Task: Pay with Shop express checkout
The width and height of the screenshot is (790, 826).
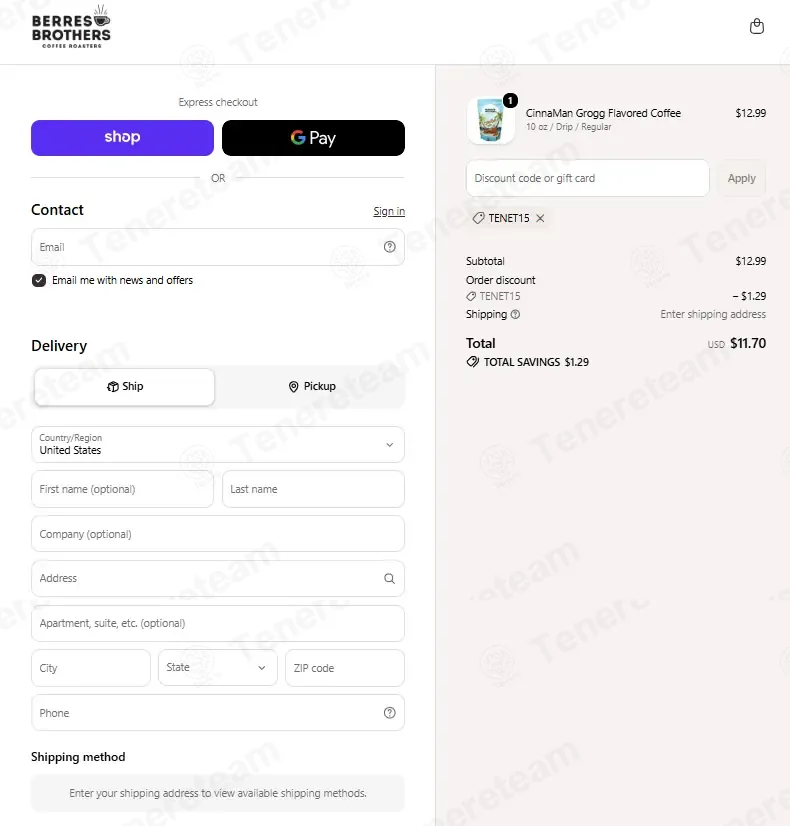Action: point(122,138)
